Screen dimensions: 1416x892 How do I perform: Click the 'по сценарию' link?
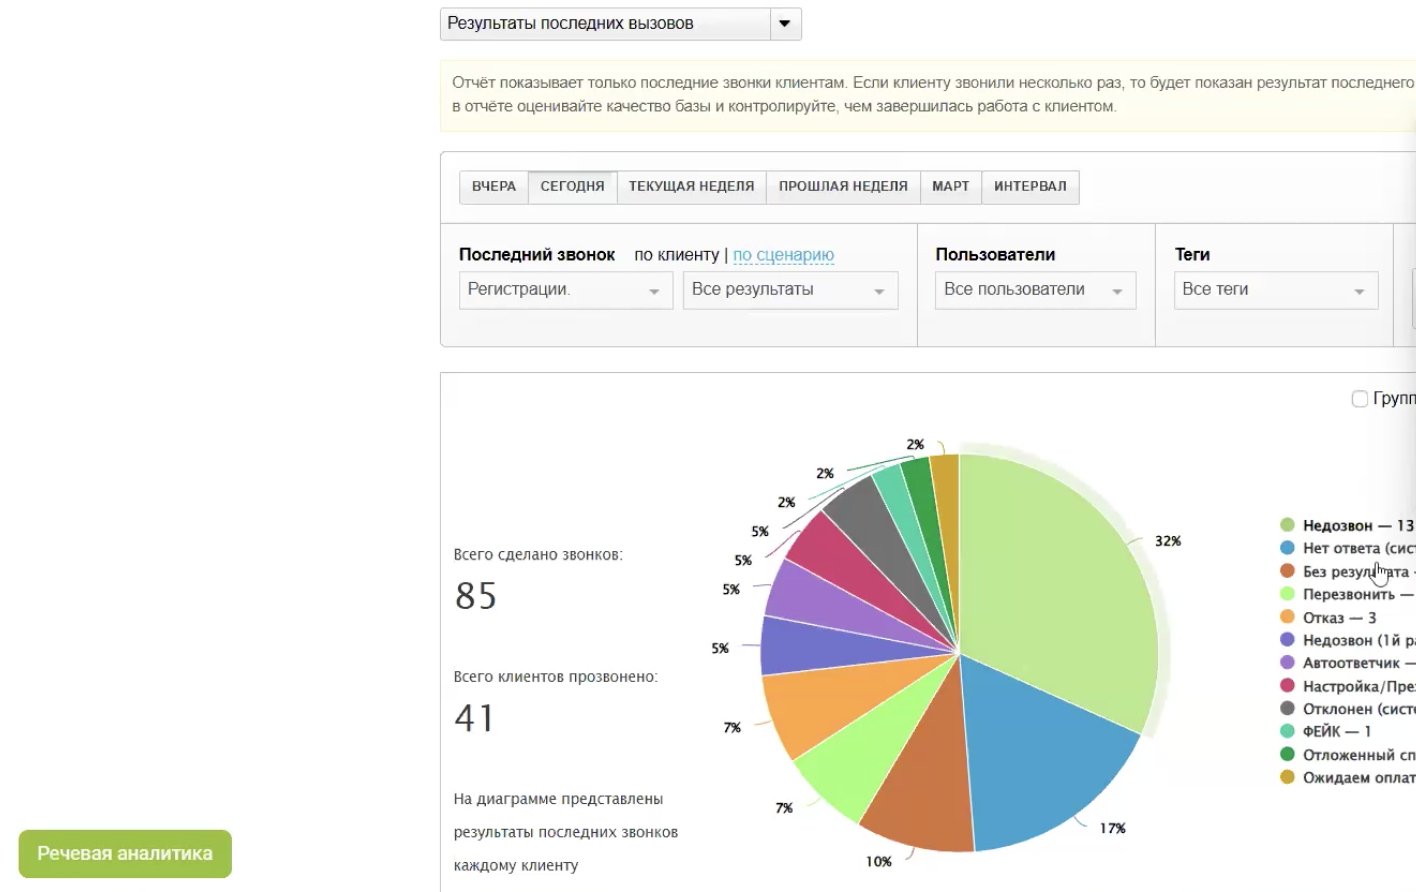tap(783, 255)
